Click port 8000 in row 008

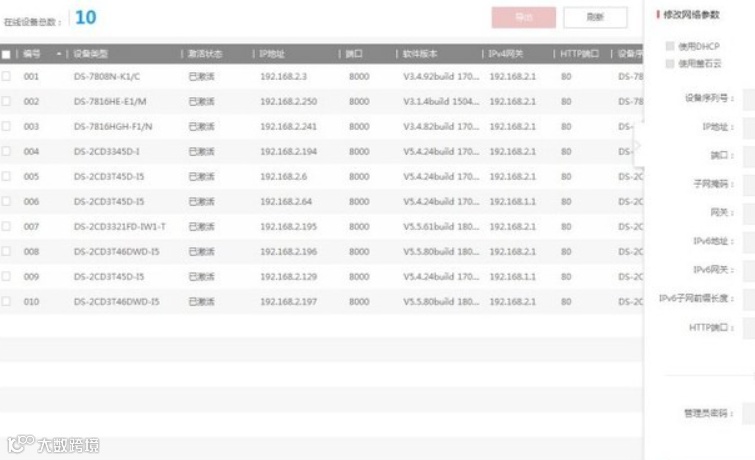click(x=359, y=252)
